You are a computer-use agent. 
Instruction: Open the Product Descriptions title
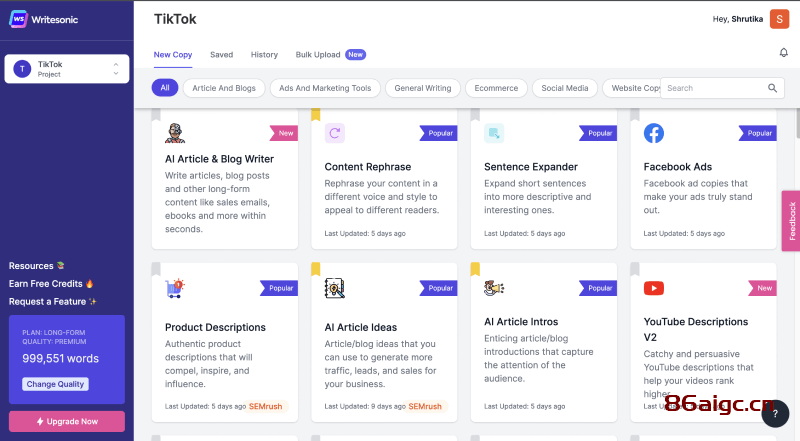[215, 327]
